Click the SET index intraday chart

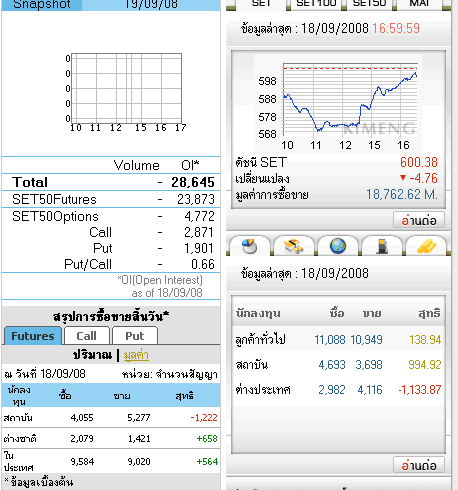pyautogui.click(x=338, y=104)
